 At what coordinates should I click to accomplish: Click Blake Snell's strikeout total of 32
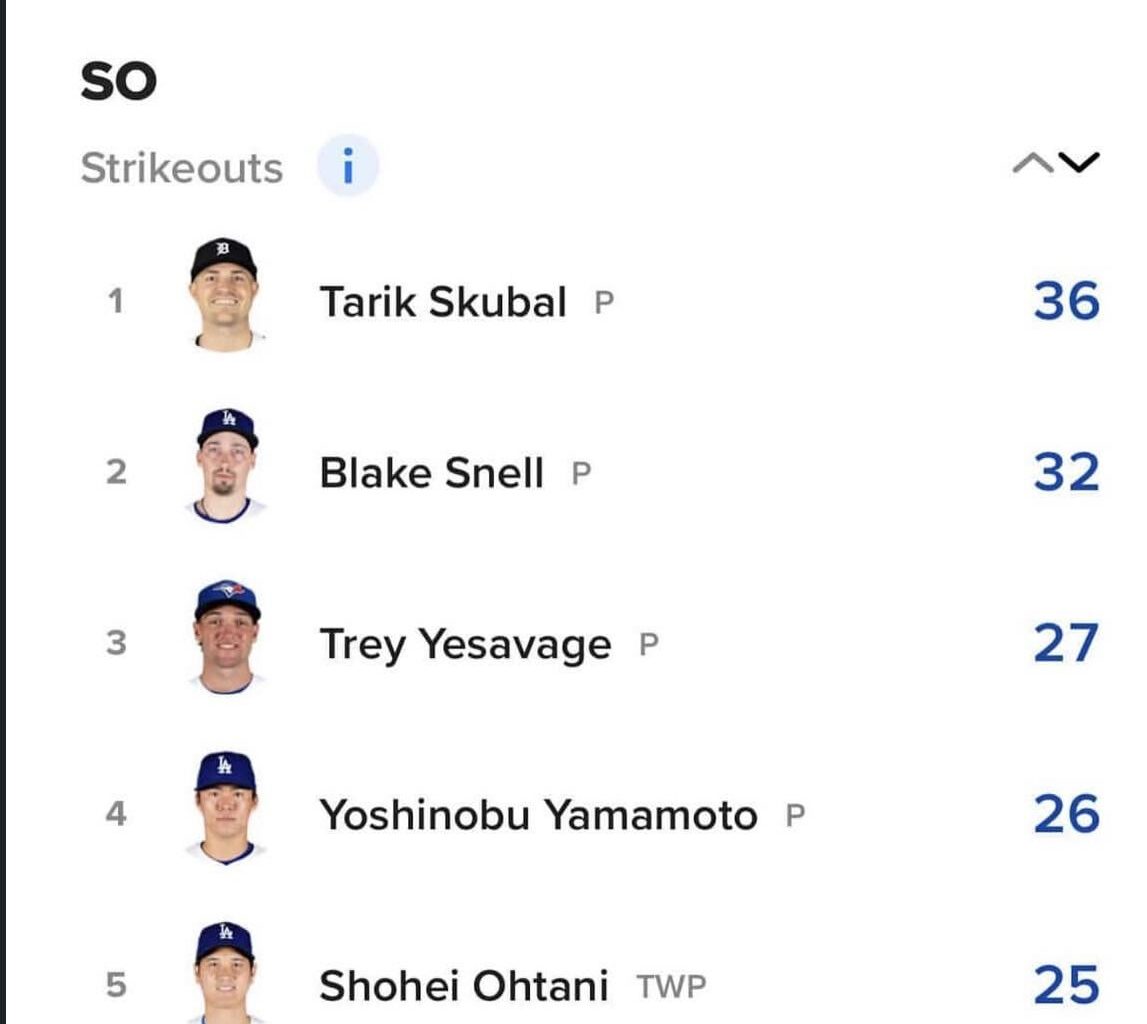click(x=1068, y=469)
